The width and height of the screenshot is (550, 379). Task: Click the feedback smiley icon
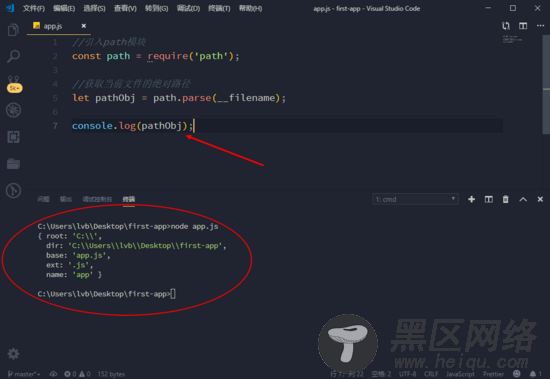coord(517,374)
